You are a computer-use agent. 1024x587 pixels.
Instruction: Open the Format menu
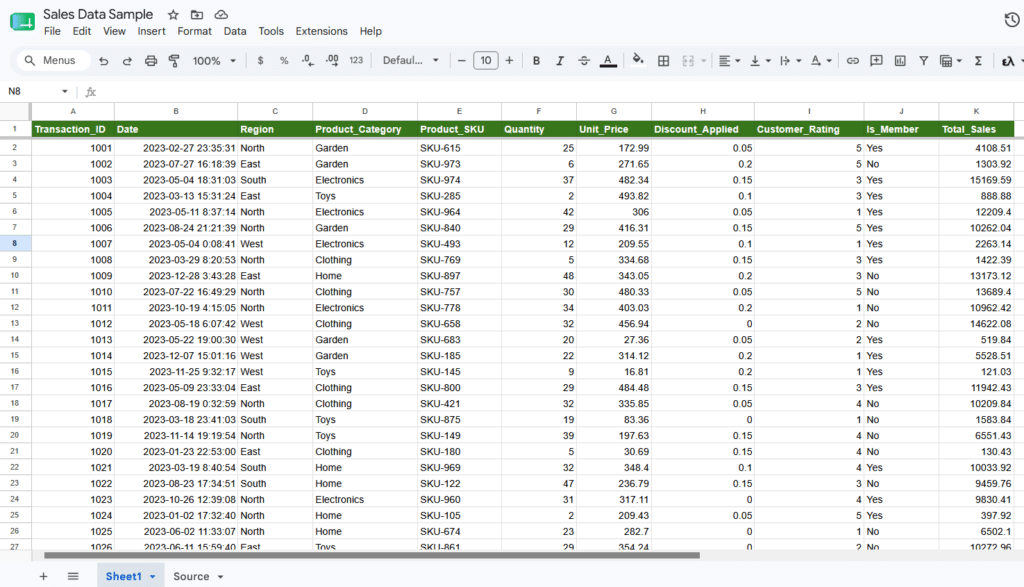click(195, 31)
